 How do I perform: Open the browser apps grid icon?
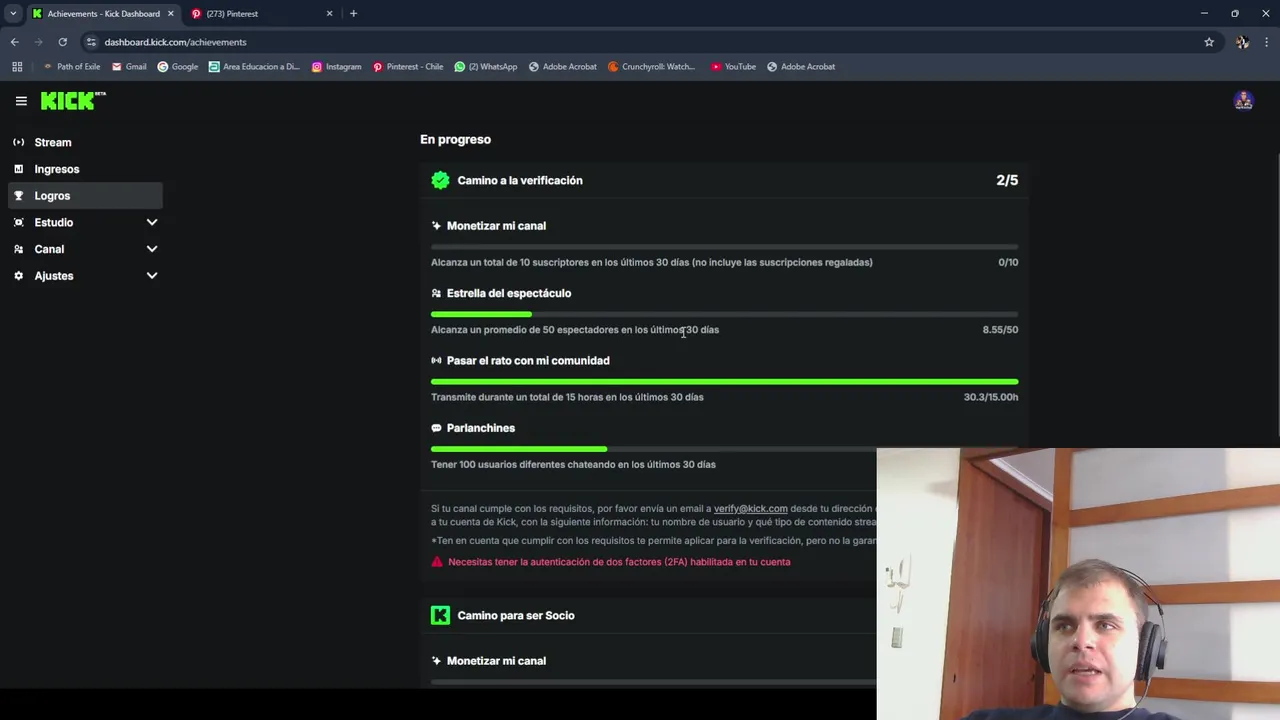pyautogui.click(x=17, y=67)
